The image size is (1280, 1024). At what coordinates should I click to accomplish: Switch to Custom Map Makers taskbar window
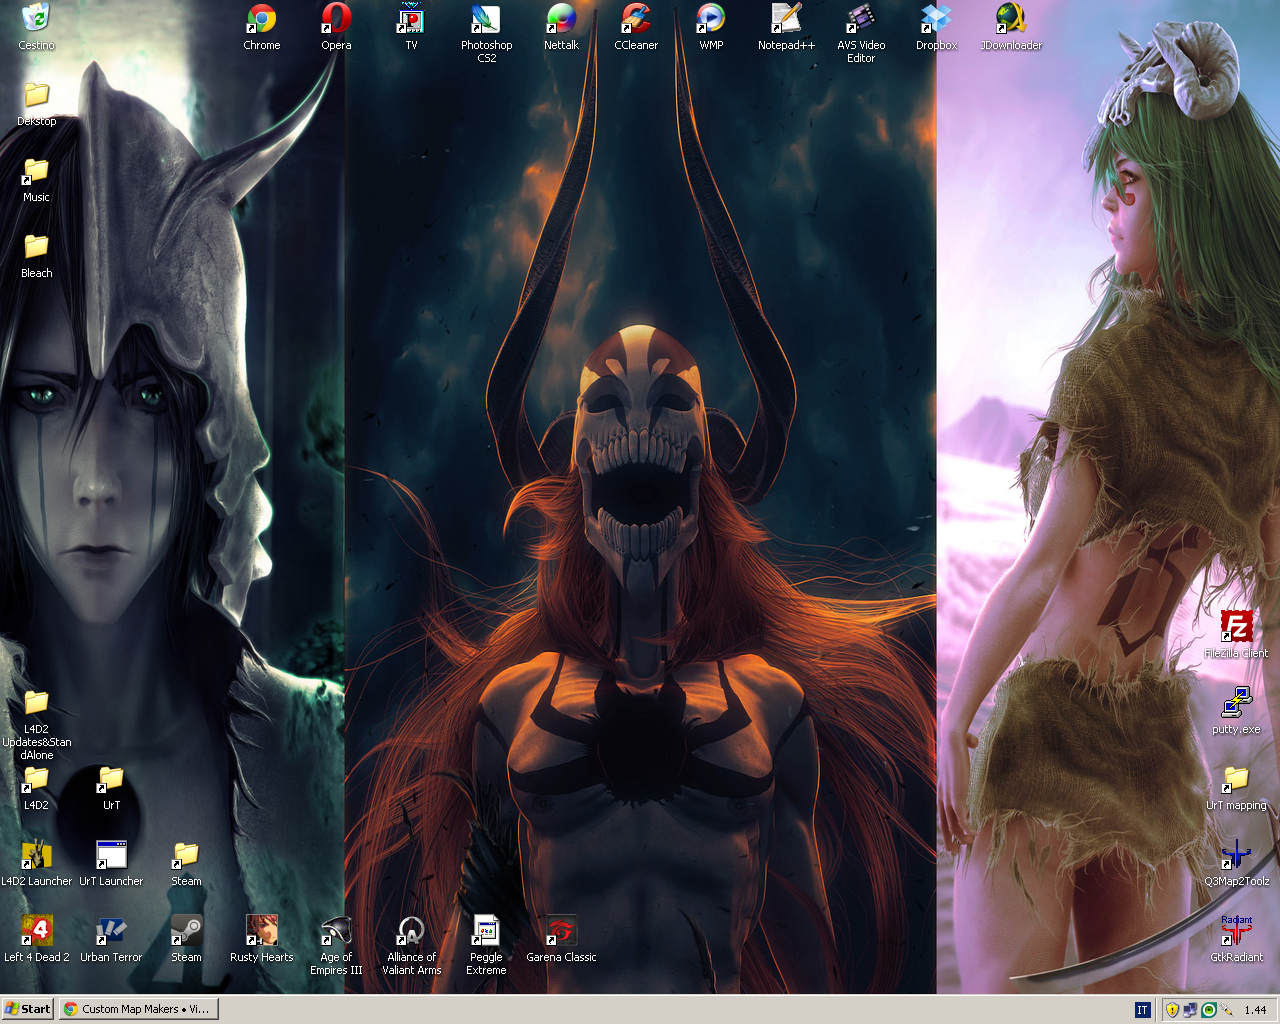(x=138, y=1009)
